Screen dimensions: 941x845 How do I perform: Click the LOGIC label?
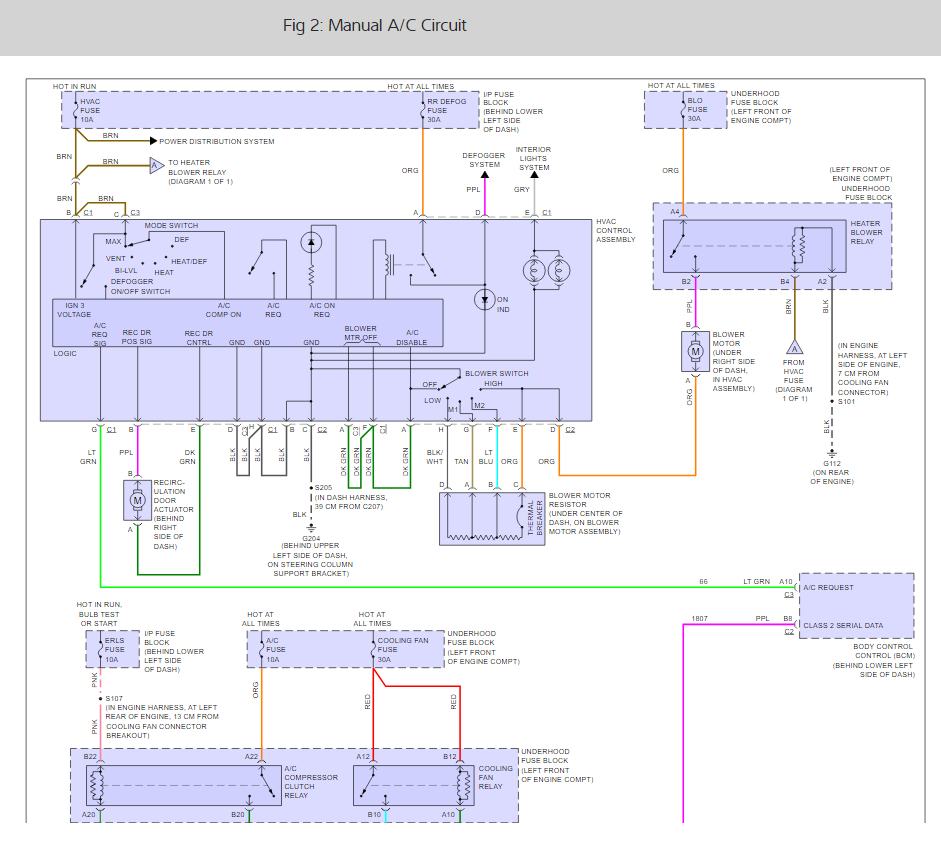coord(65,353)
